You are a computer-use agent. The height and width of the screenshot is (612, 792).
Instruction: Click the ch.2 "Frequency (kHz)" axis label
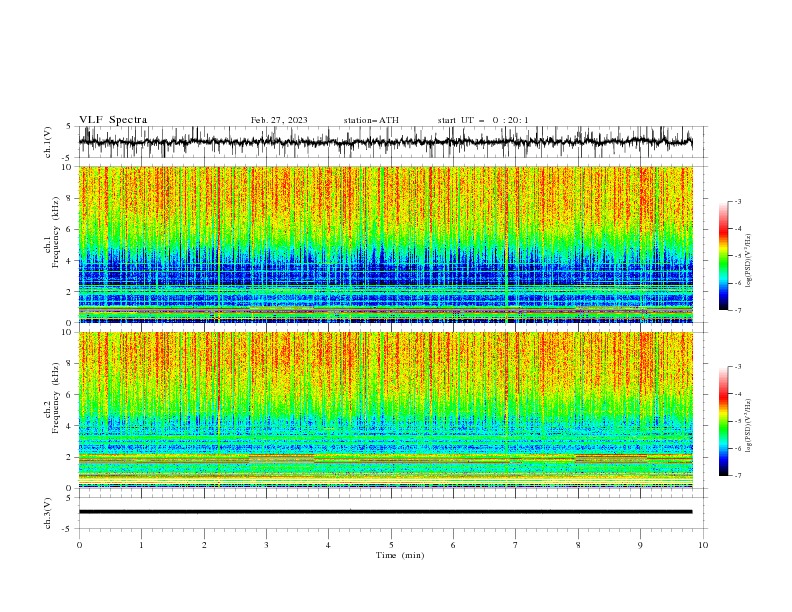55,398
